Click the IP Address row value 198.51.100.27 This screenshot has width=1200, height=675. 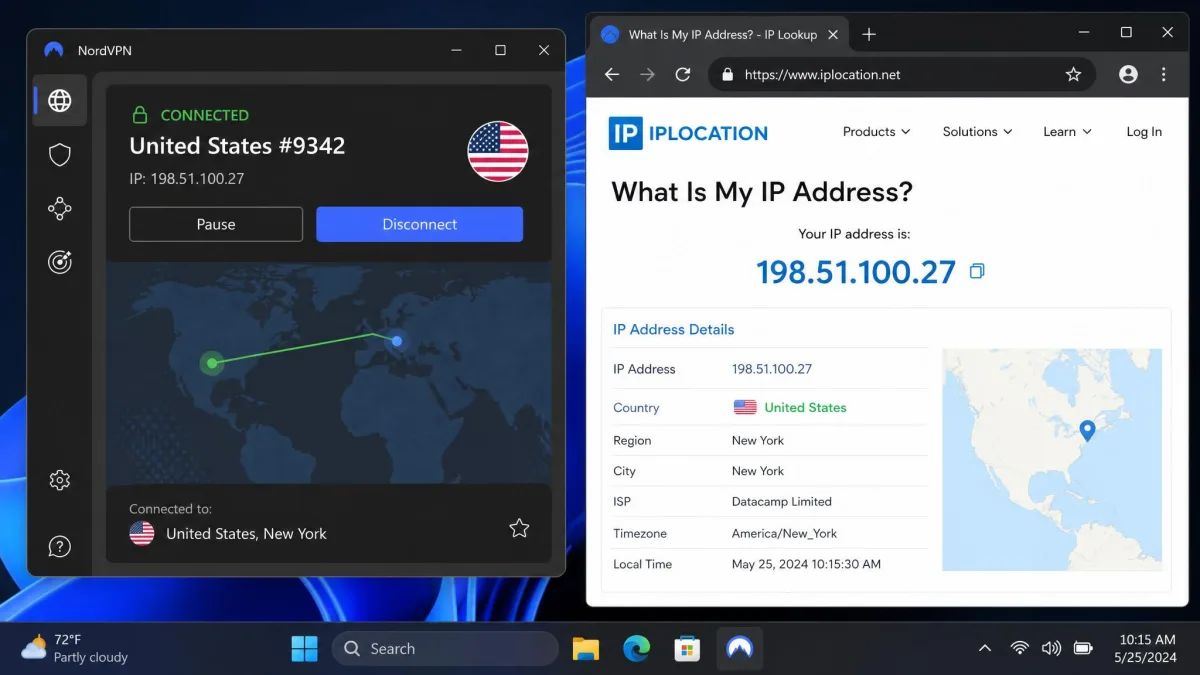click(x=772, y=369)
